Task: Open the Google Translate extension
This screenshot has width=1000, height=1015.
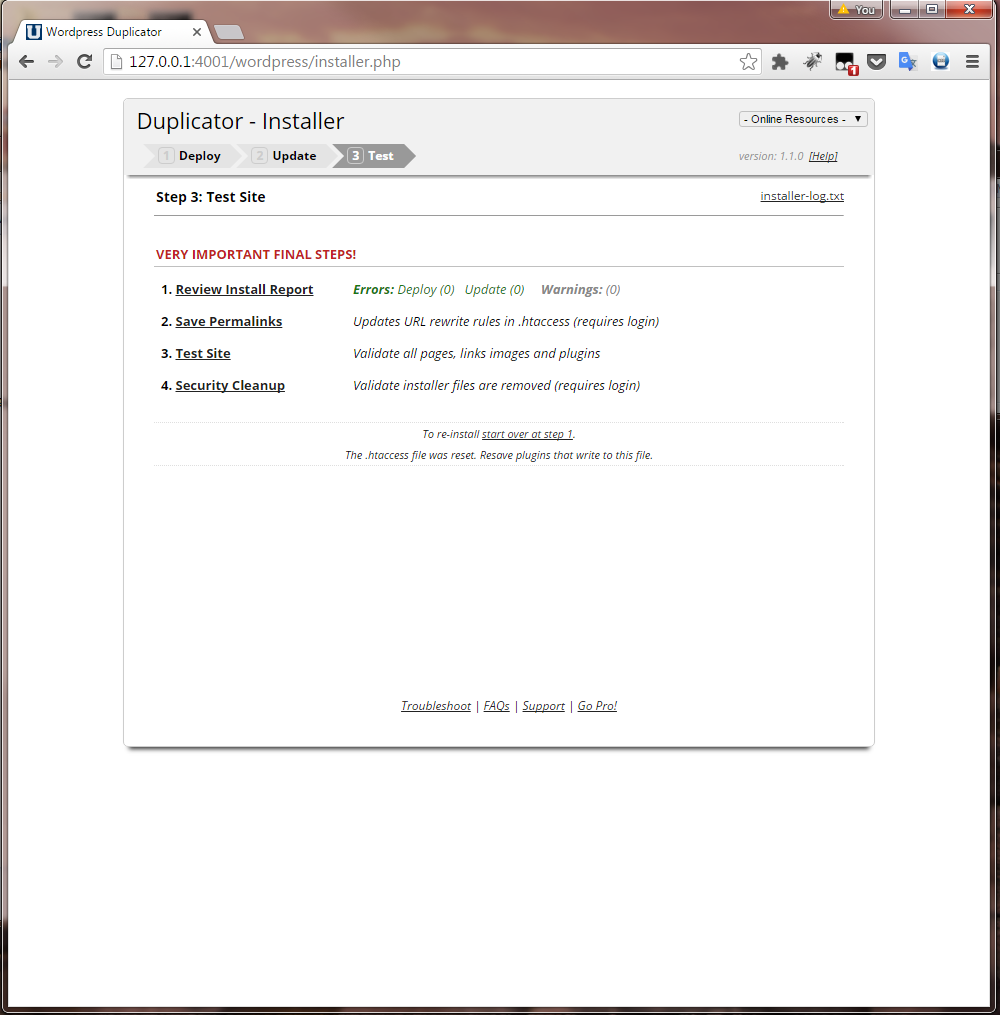Action: coord(908,61)
